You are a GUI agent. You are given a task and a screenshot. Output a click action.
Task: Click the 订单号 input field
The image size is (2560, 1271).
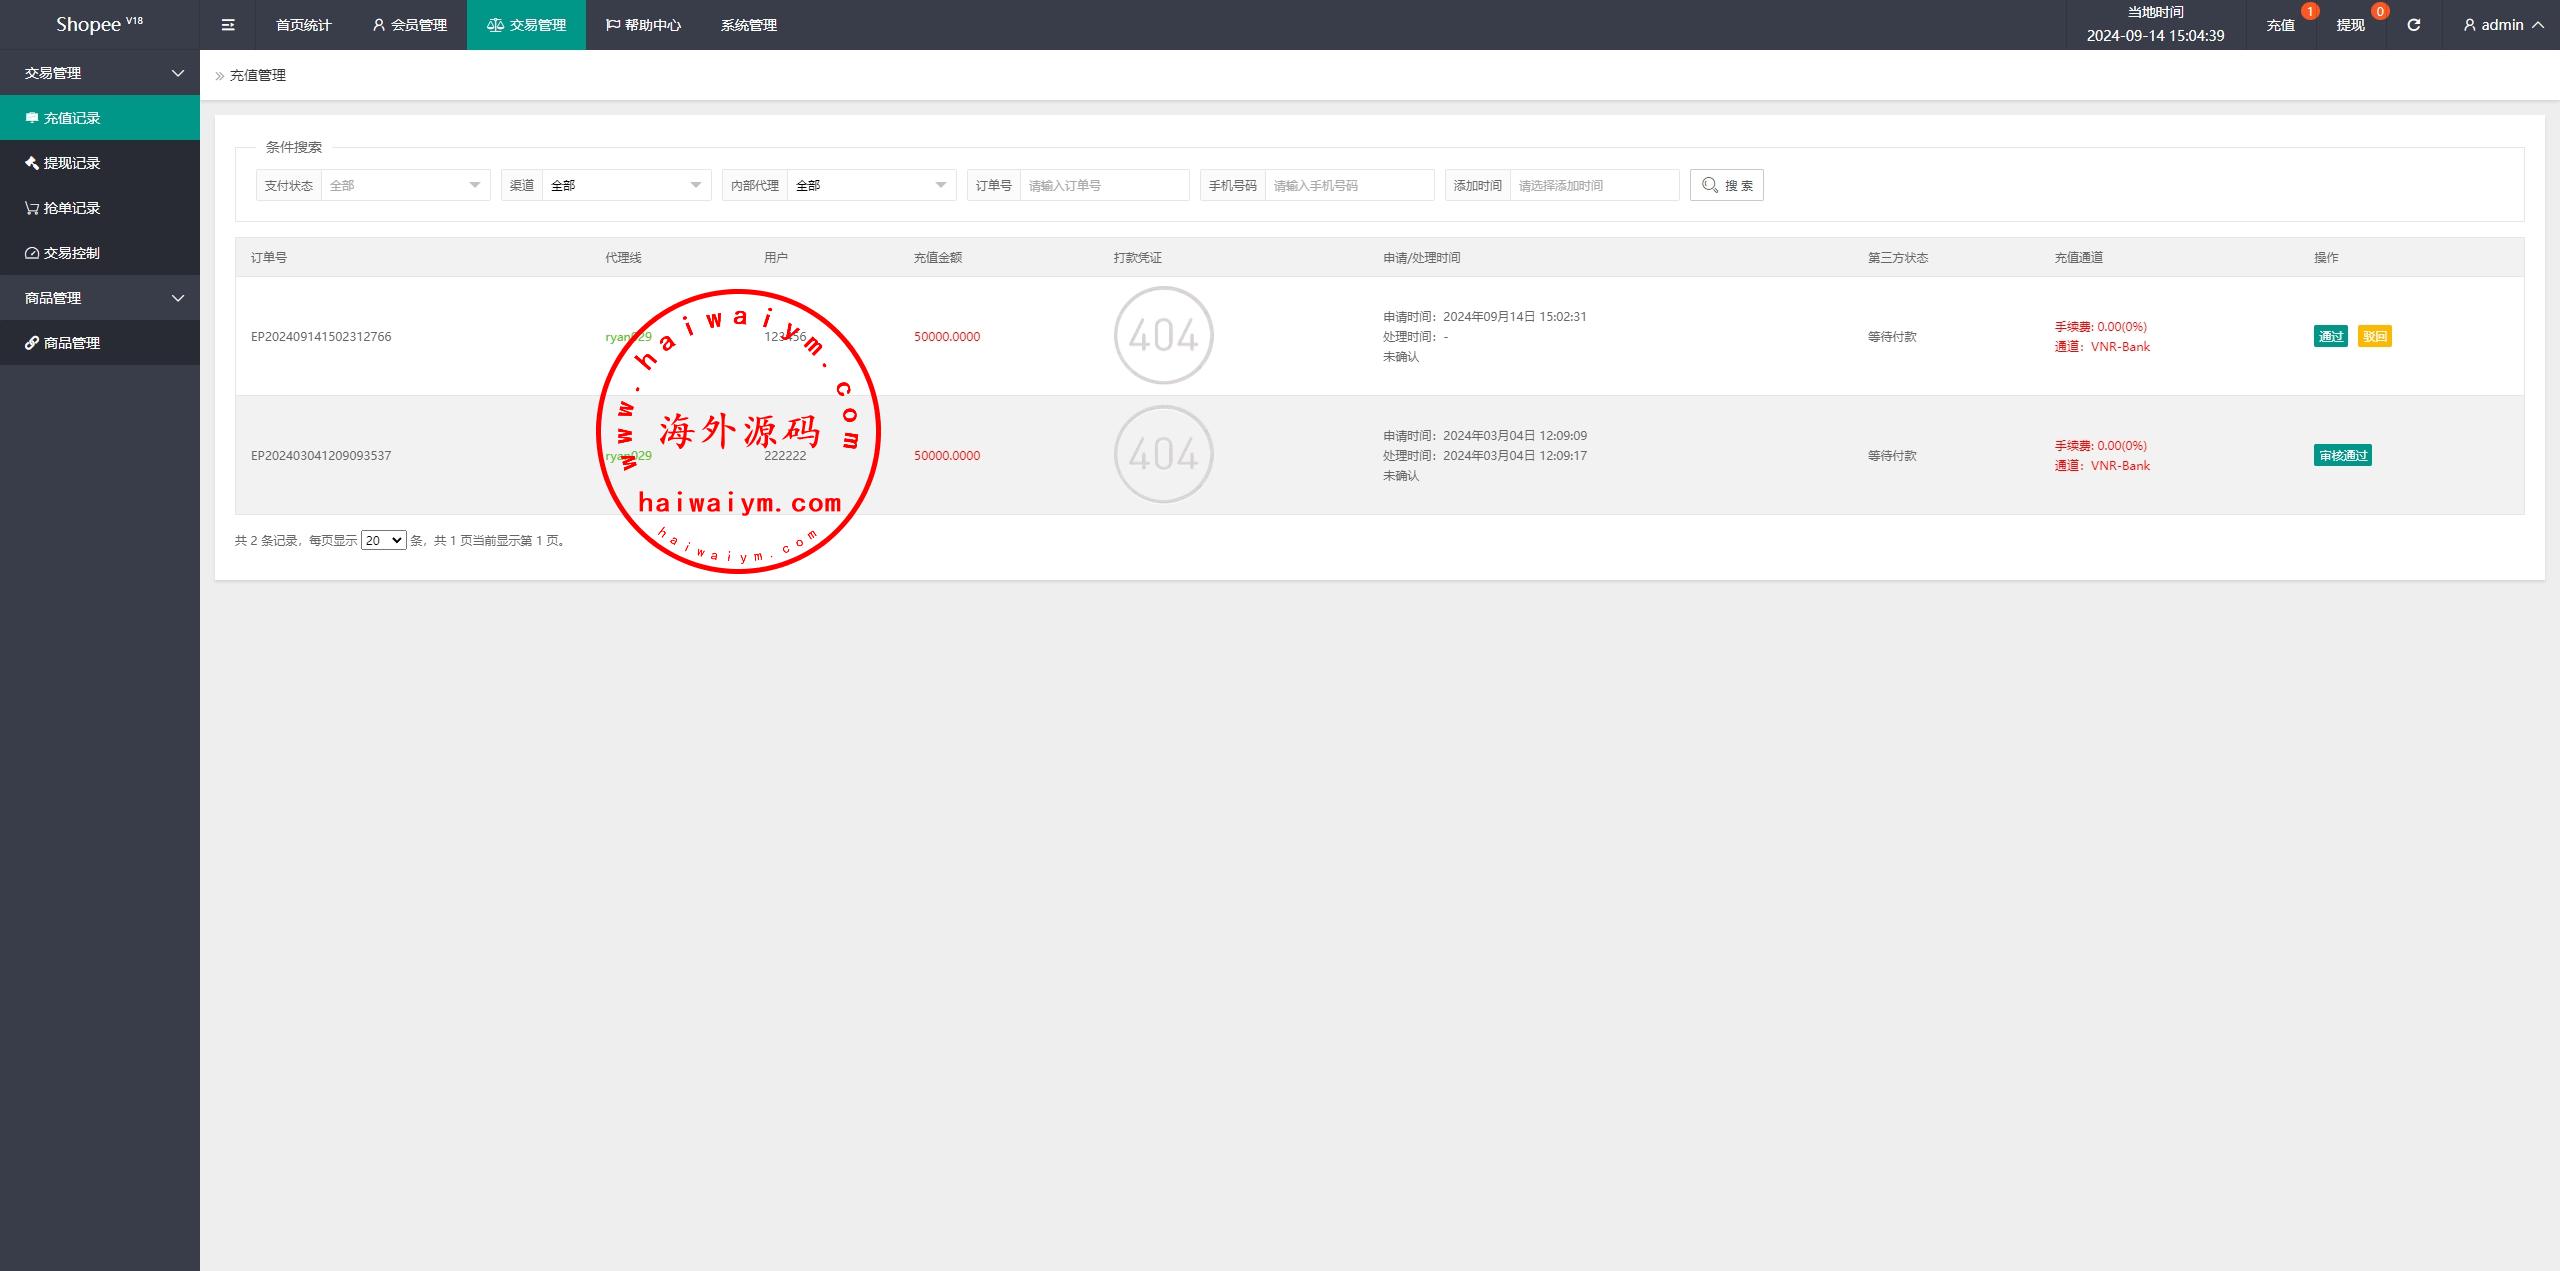tap(1104, 185)
